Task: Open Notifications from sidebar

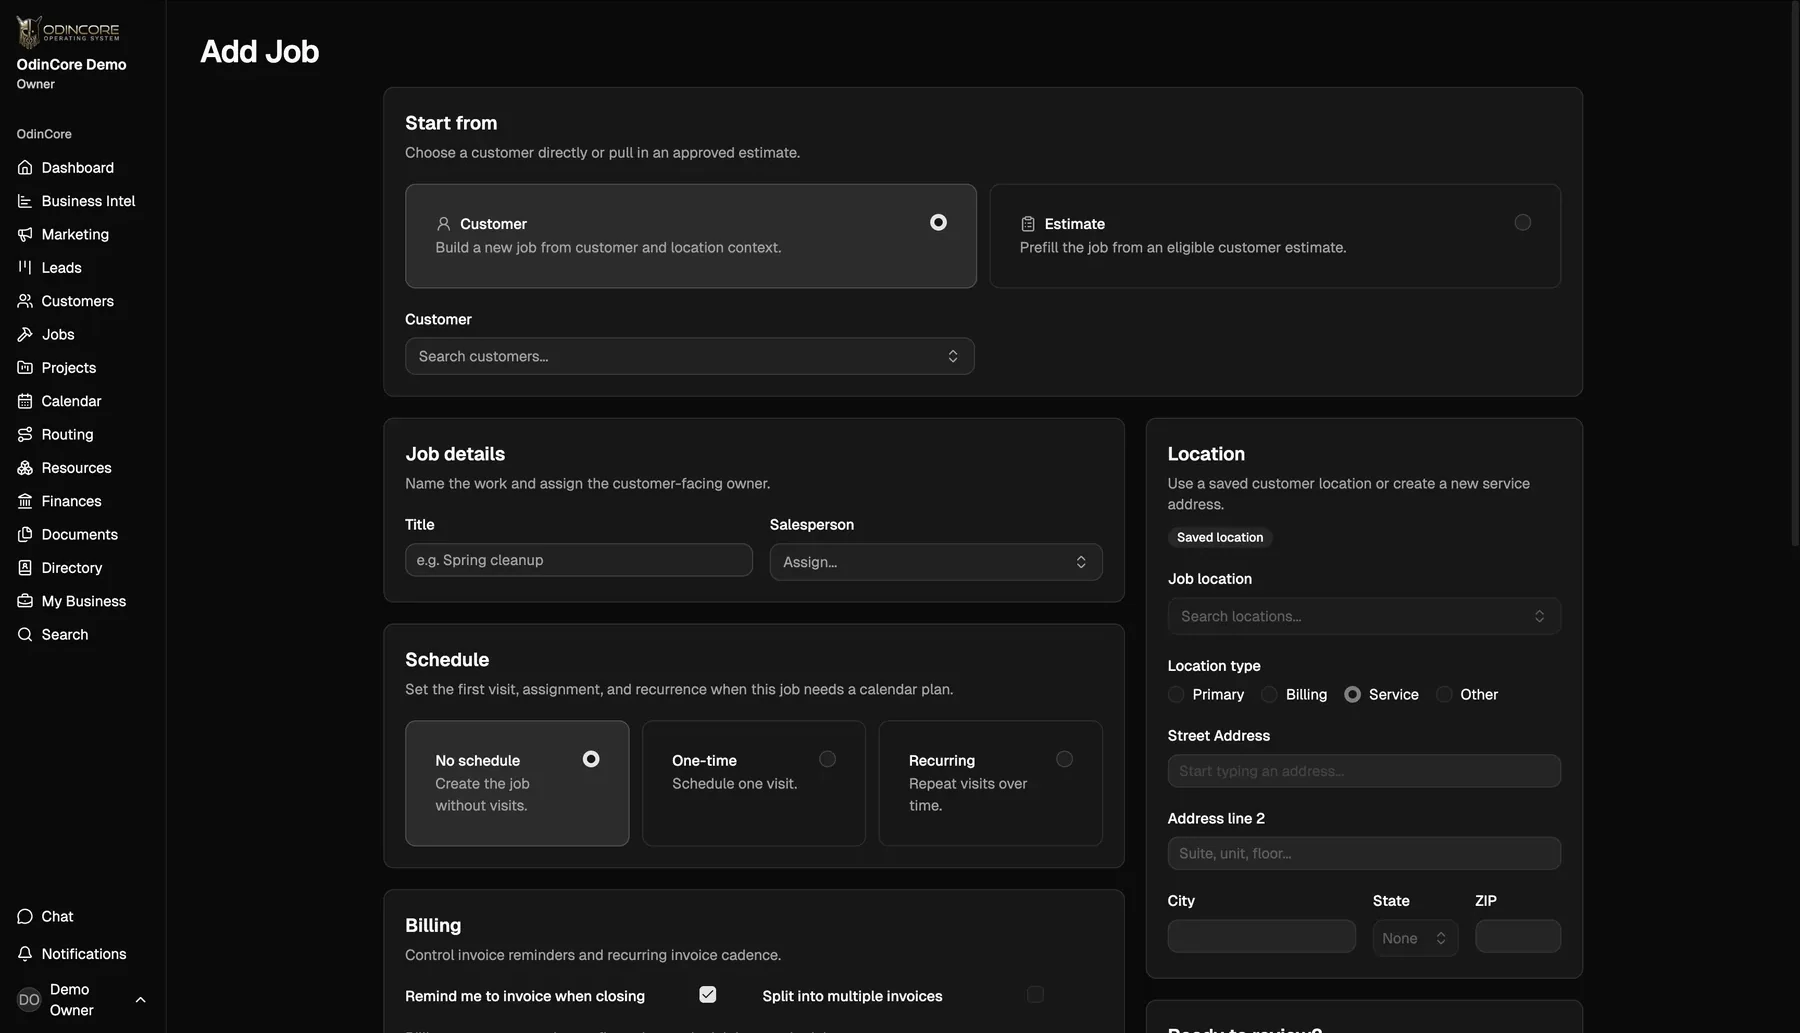Action: click(x=84, y=954)
